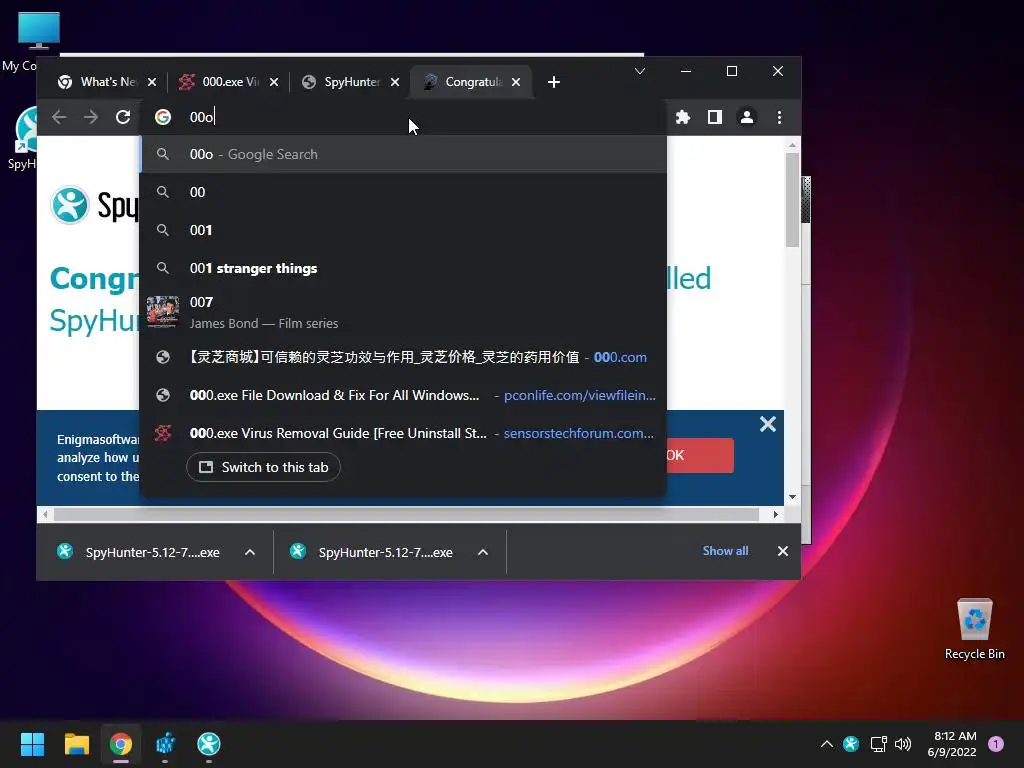Open the volume speaker tray icon
The image size is (1024, 768).
coord(903,744)
